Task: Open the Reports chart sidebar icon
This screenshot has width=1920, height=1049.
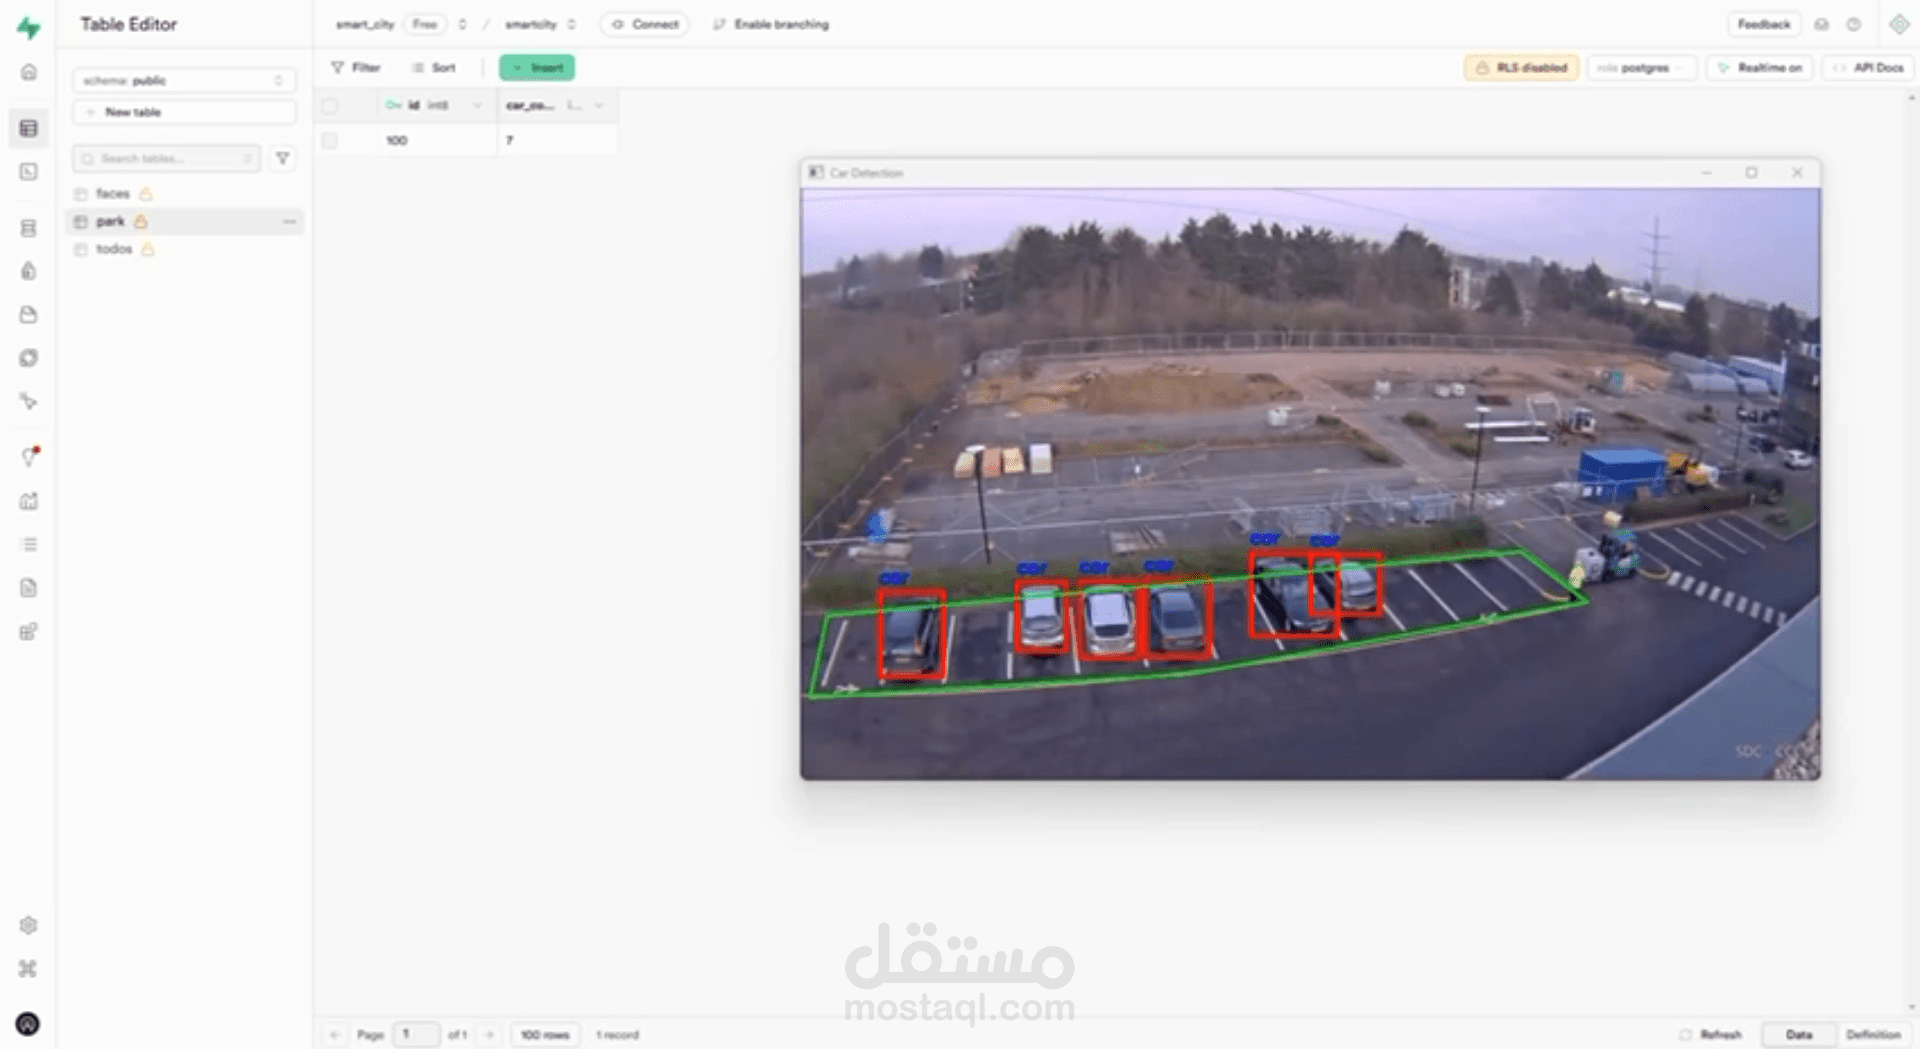Action: coord(29,501)
